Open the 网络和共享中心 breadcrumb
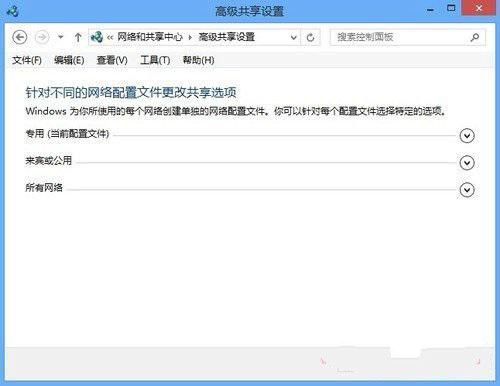Viewport: 500px width, 386px height. [150, 37]
